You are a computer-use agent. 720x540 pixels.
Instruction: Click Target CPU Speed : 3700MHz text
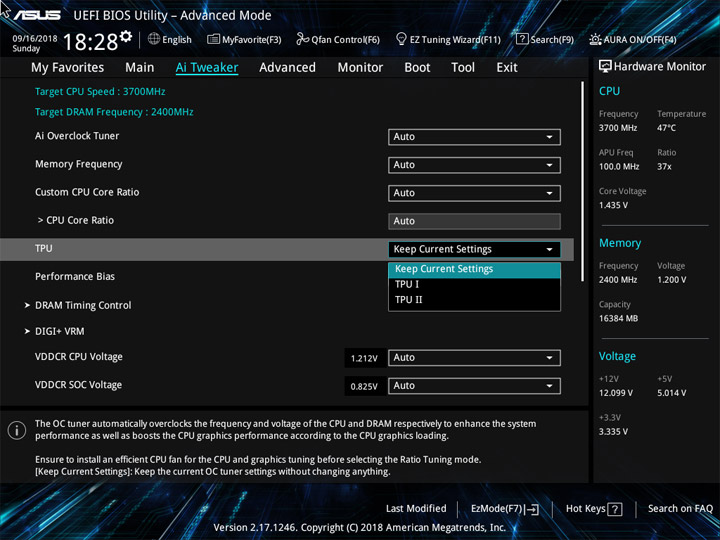click(x=100, y=91)
